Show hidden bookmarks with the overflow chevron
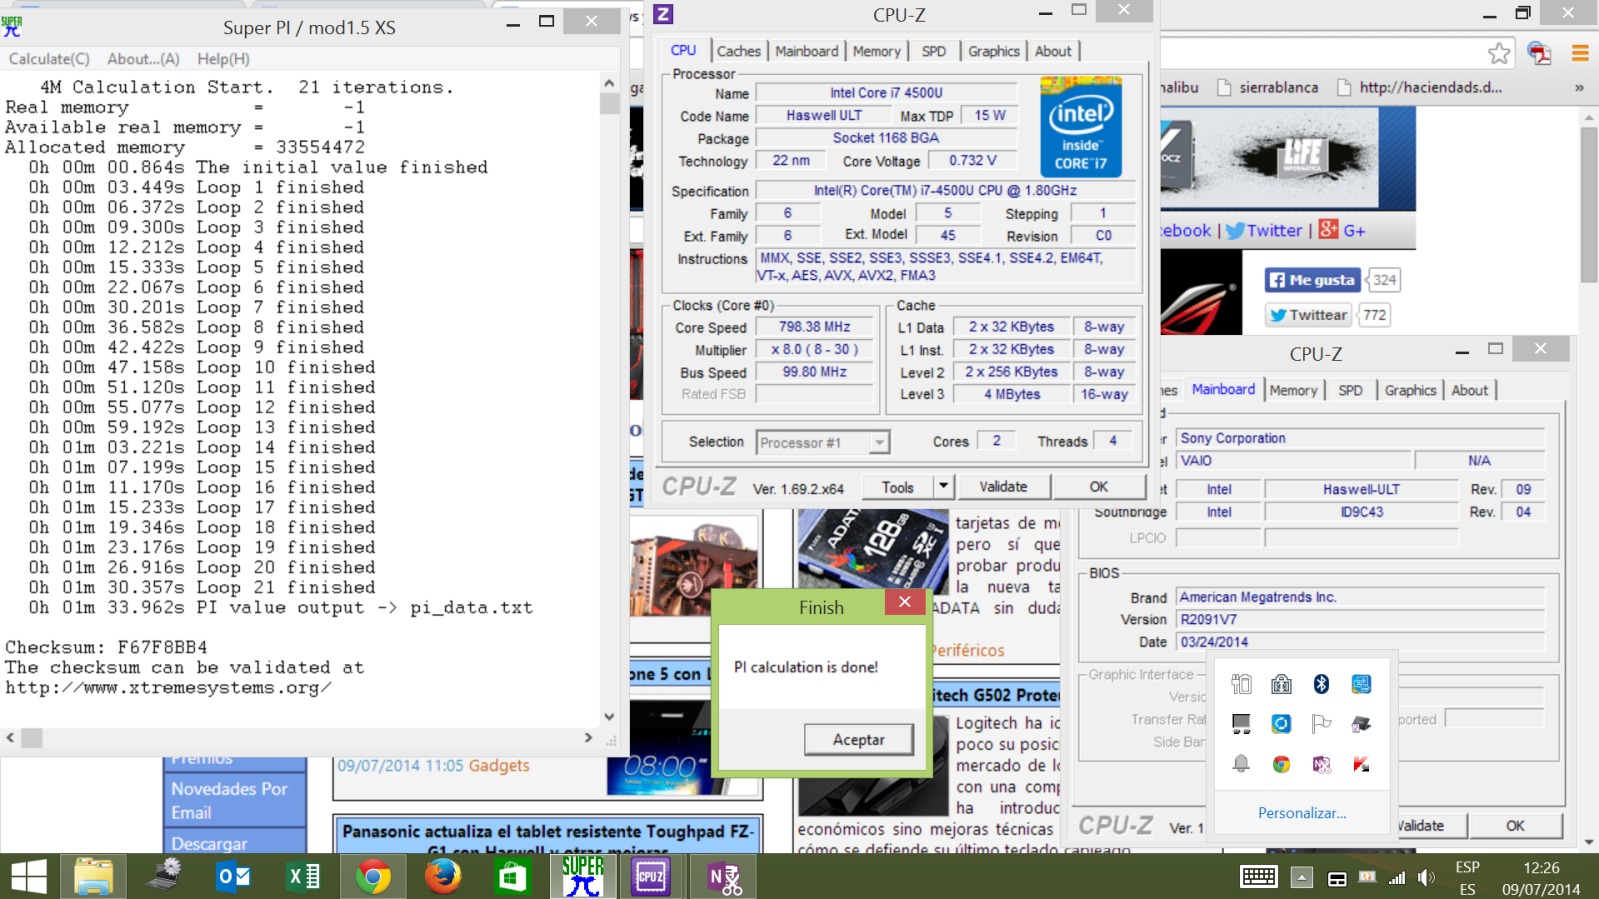The height and width of the screenshot is (899, 1599). 1579,88
